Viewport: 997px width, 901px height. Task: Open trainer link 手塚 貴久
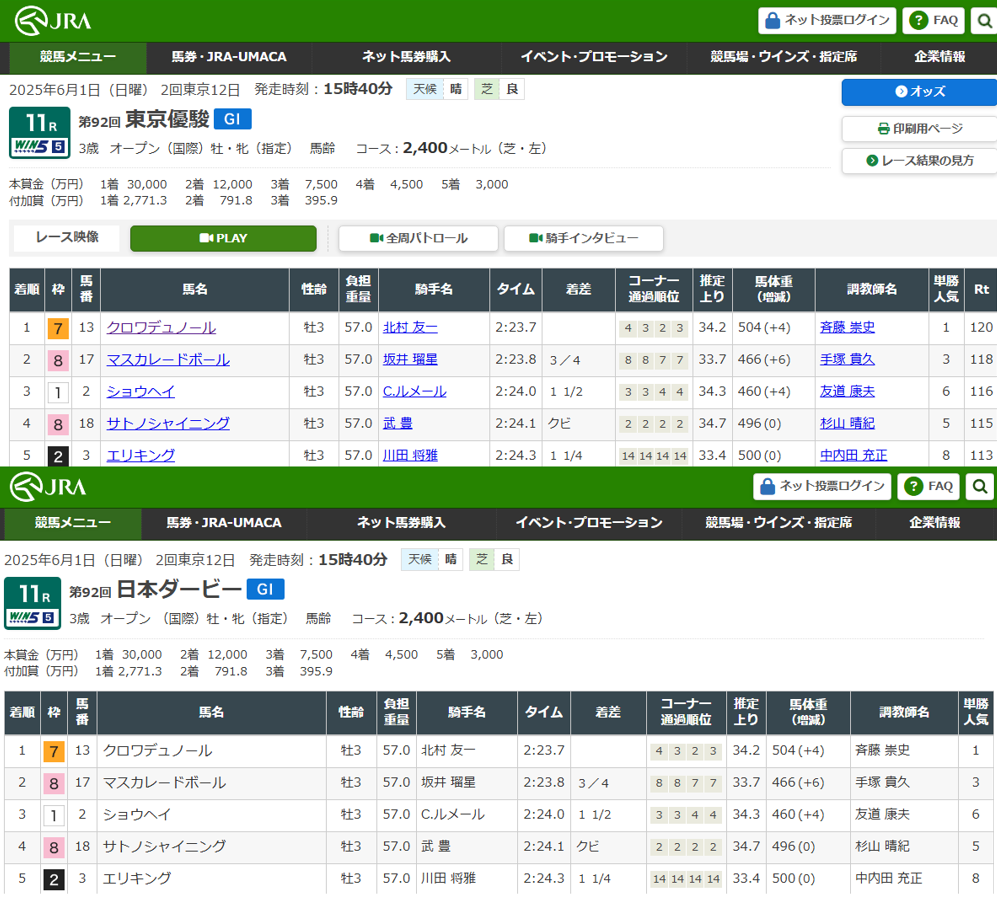coord(847,359)
